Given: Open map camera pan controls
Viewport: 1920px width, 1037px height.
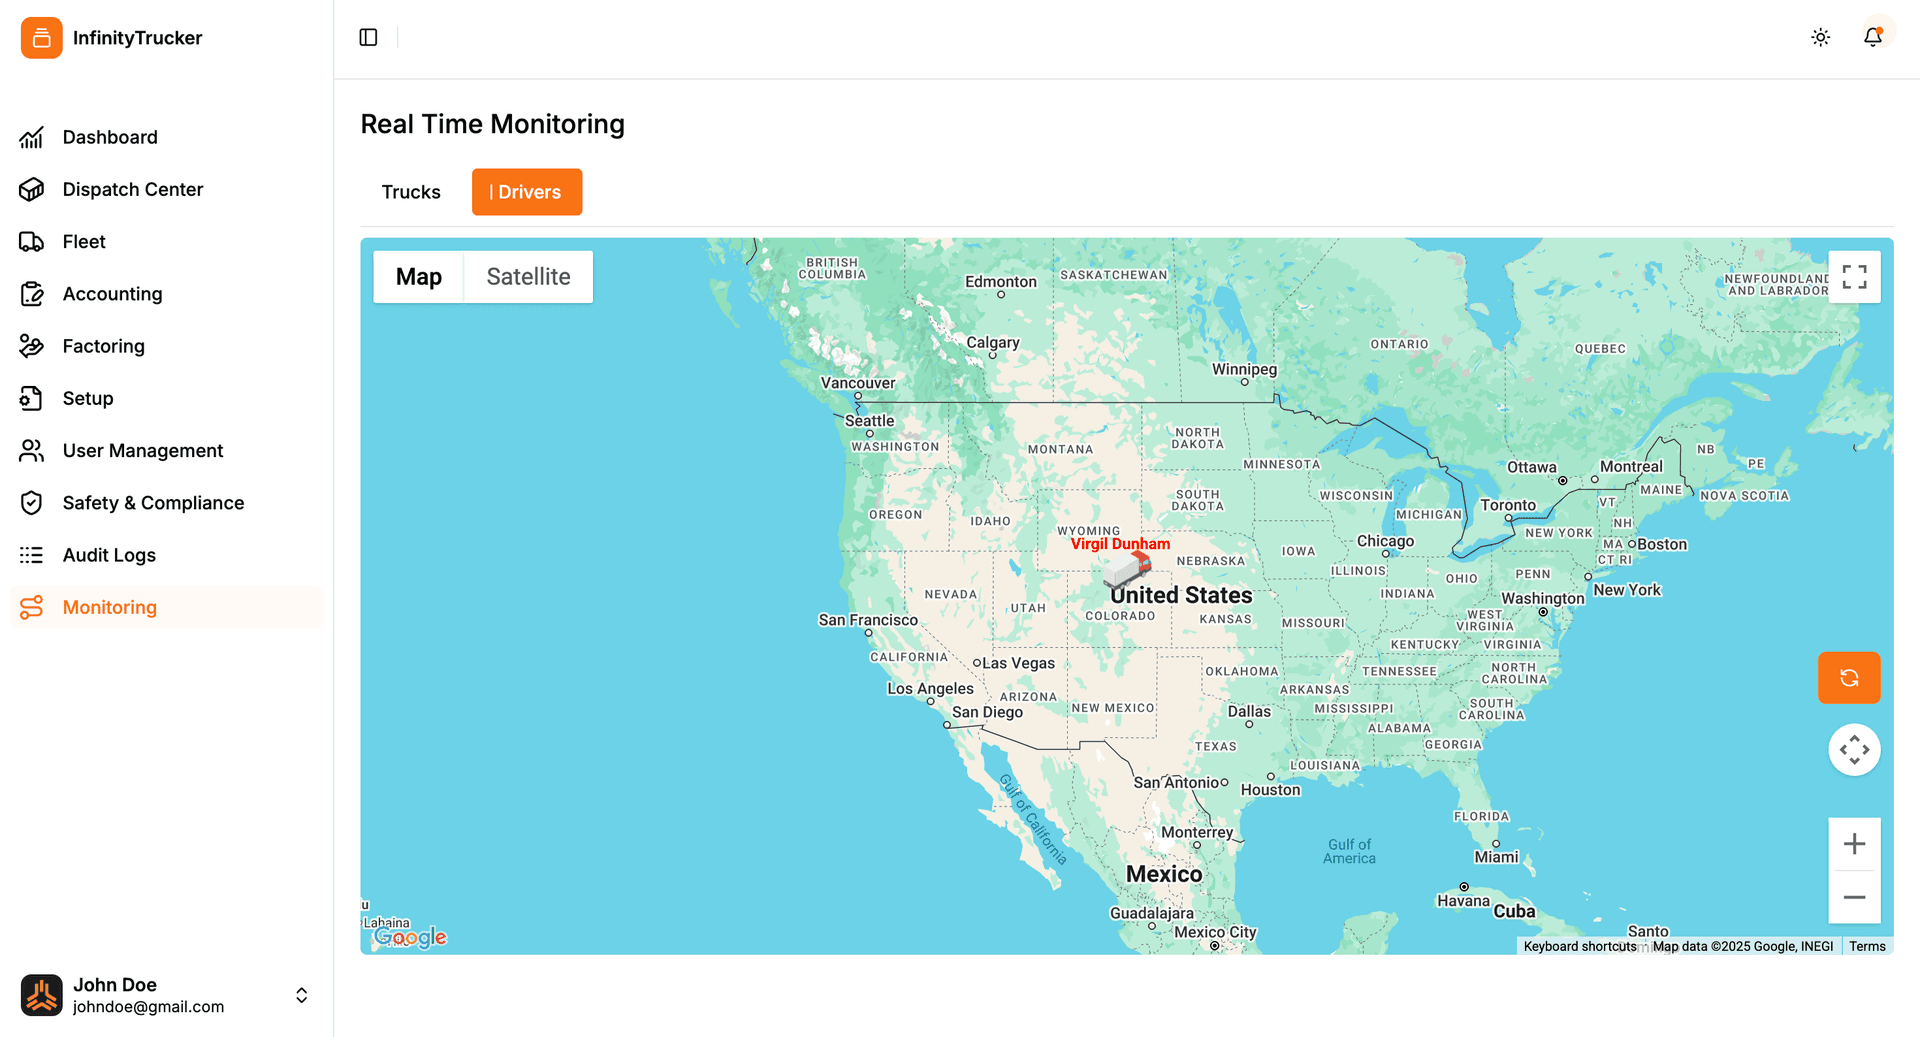Looking at the screenshot, I should [1854, 750].
